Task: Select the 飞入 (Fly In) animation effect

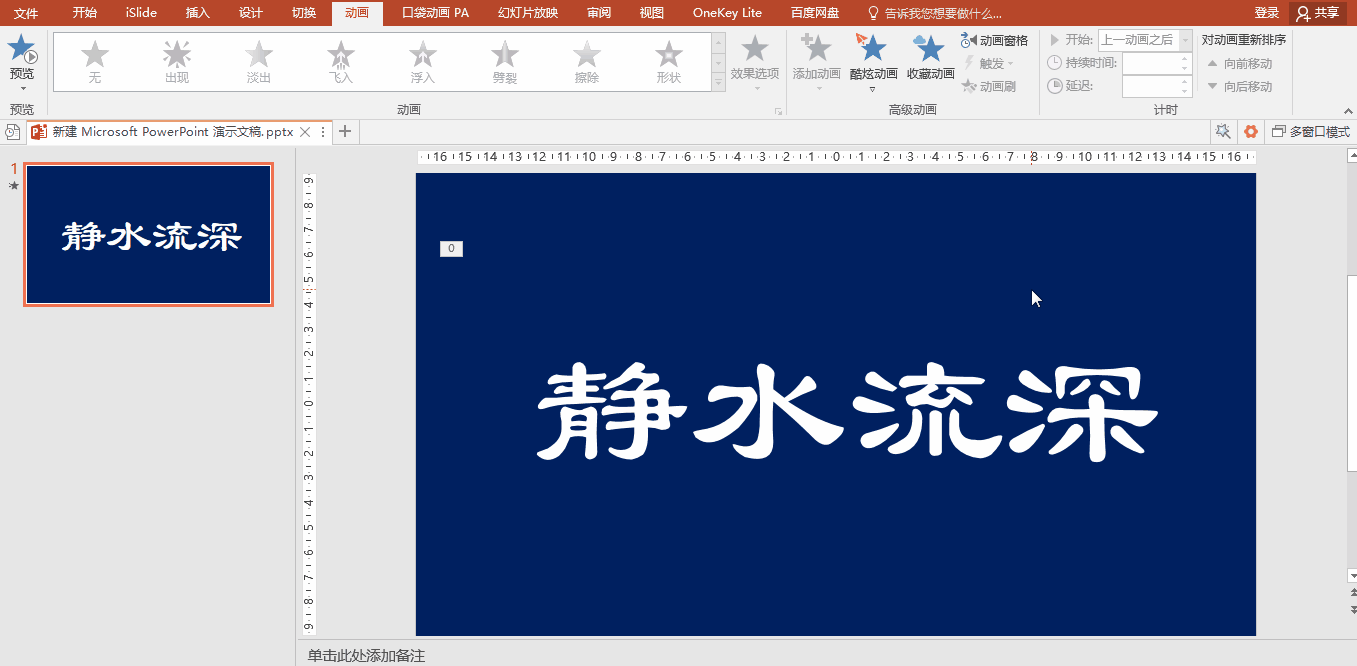Action: click(x=341, y=61)
